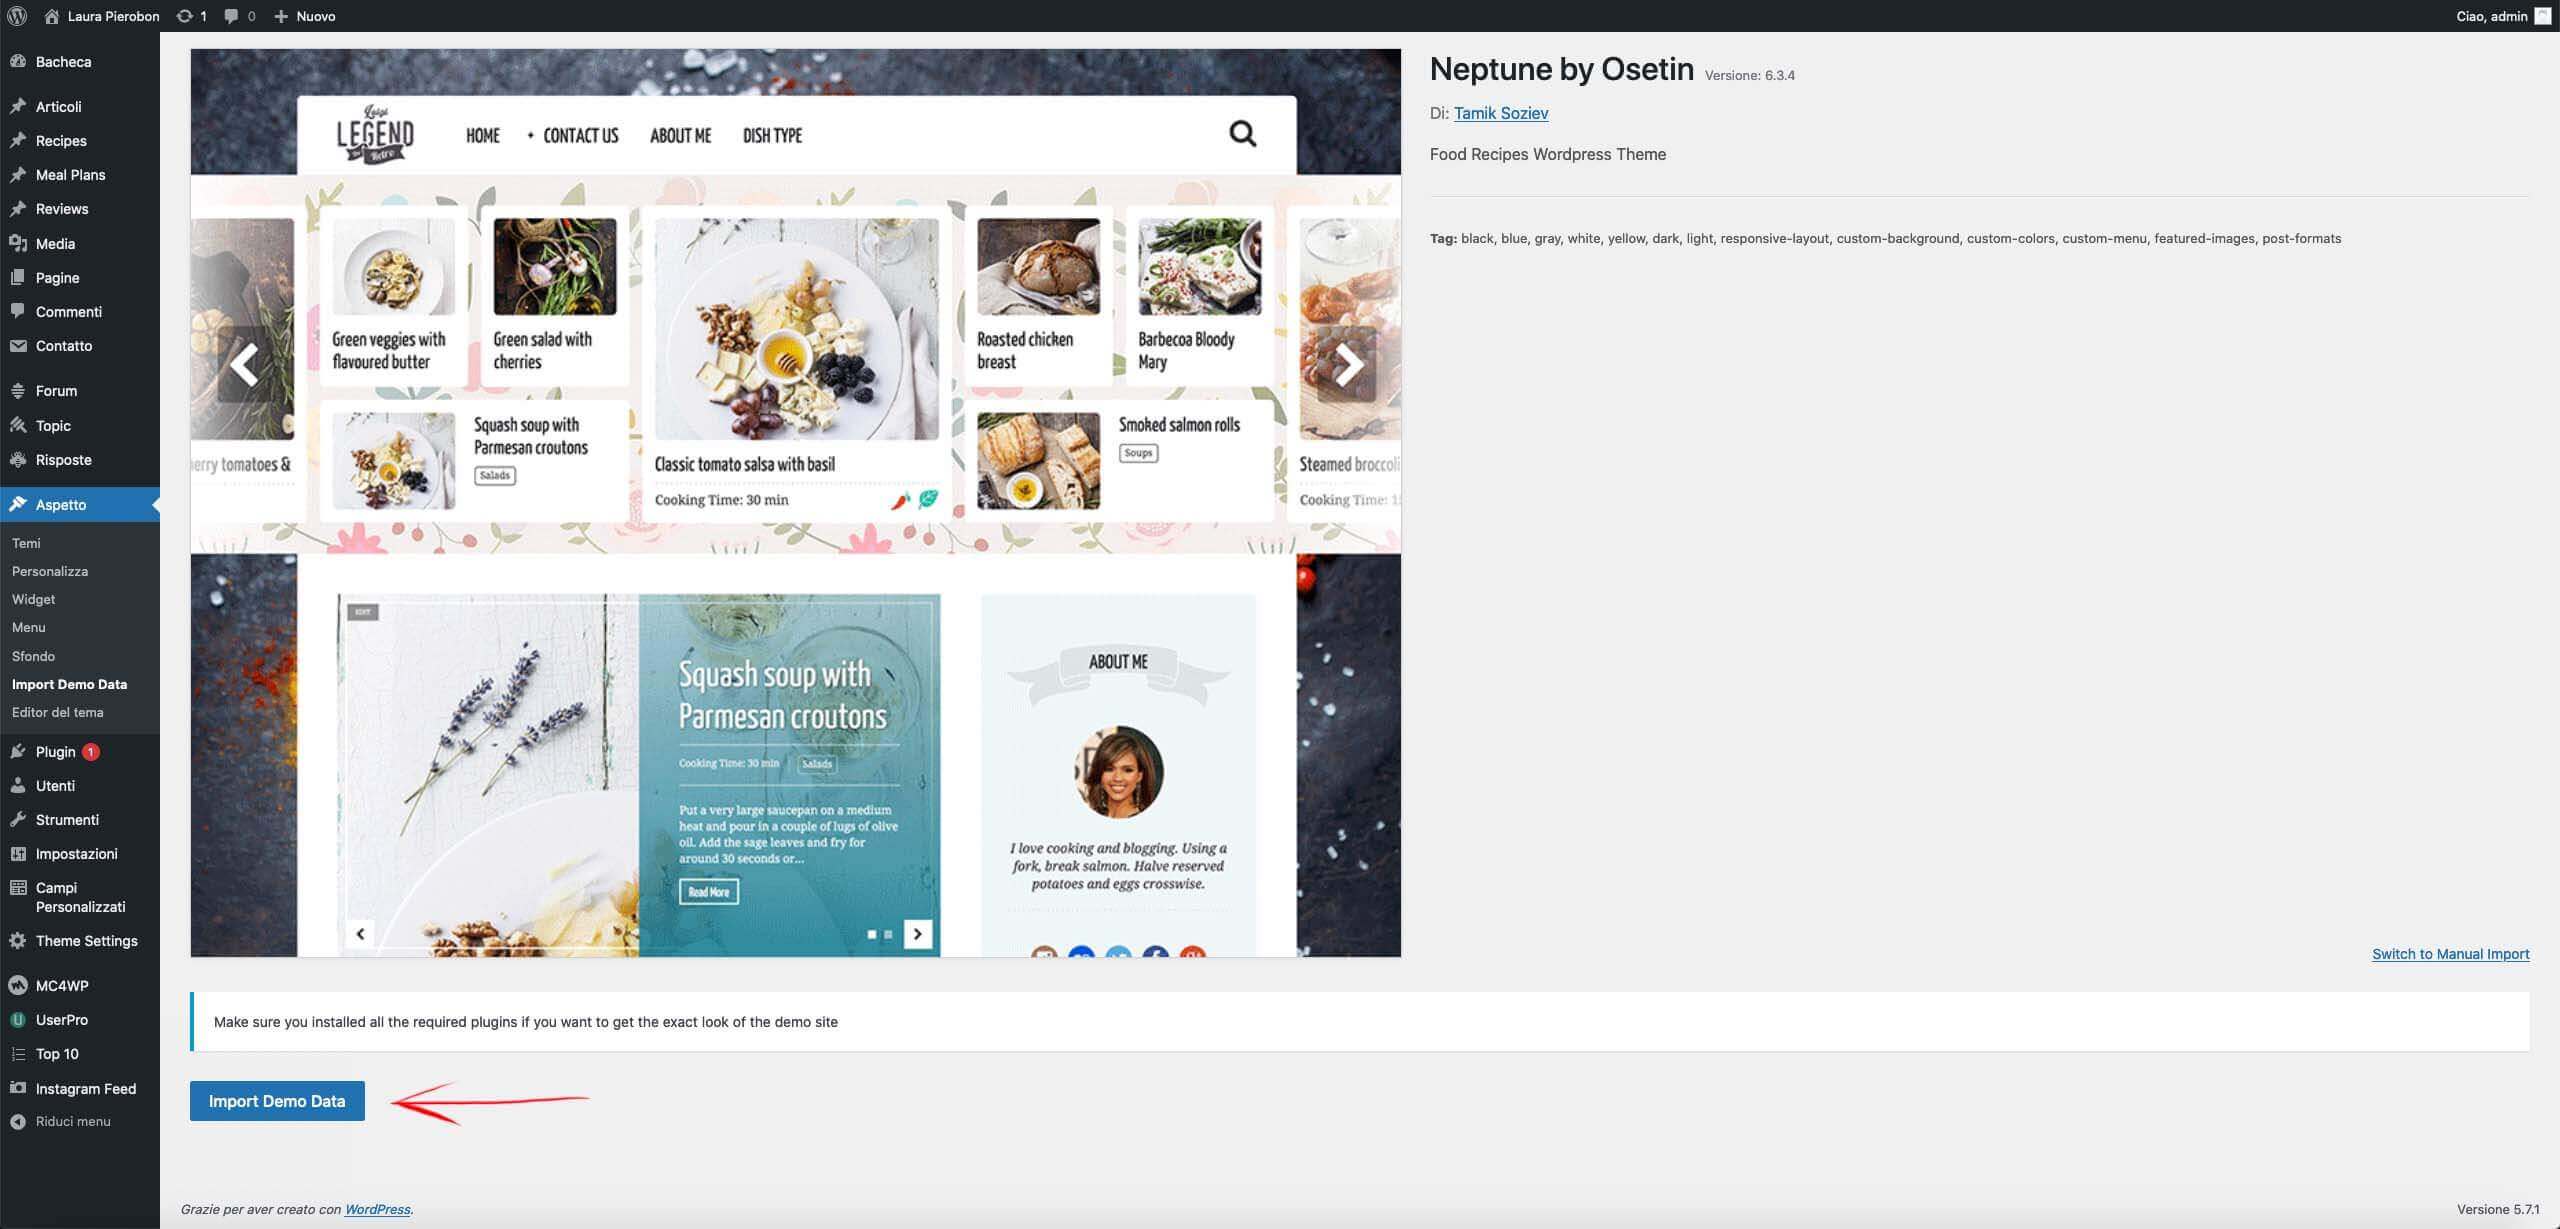The width and height of the screenshot is (2560, 1229).
Task: Select the Aspetto menu item
Action: coord(61,505)
